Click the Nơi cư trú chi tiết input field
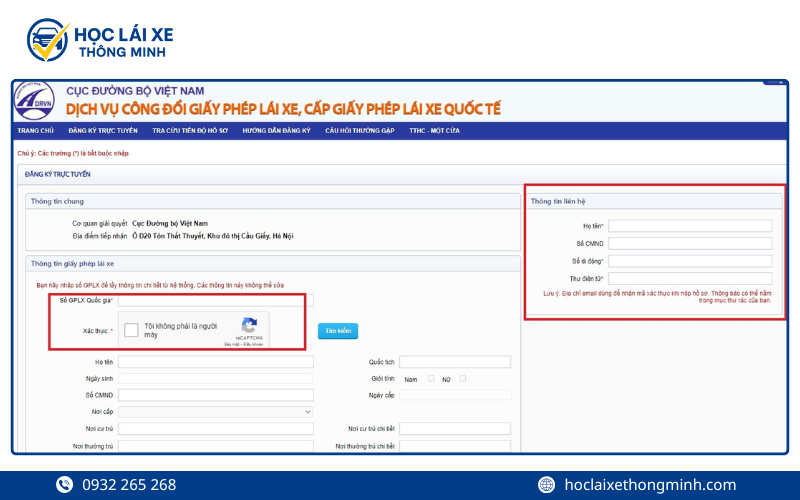800x500 pixels. click(455, 429)
